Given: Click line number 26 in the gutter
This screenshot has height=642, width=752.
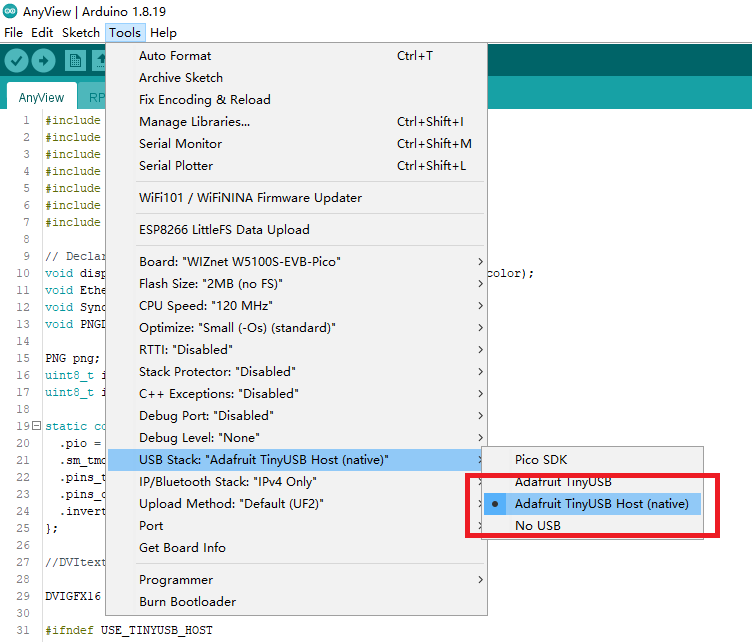Looking at the screenshot, I should [23, 545].
